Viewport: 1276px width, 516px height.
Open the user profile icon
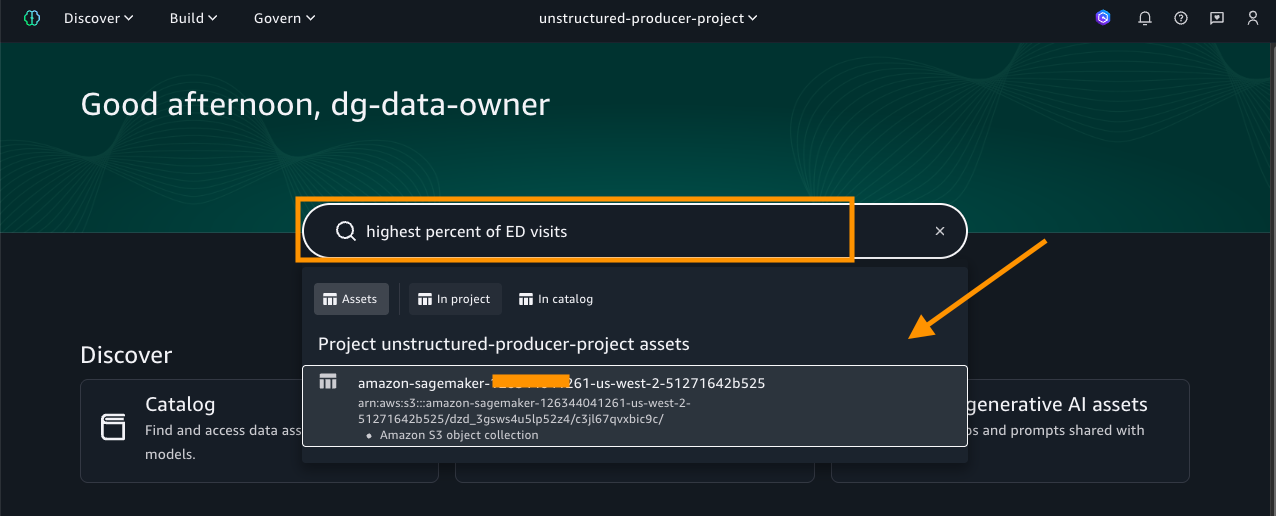point(1253,18)
